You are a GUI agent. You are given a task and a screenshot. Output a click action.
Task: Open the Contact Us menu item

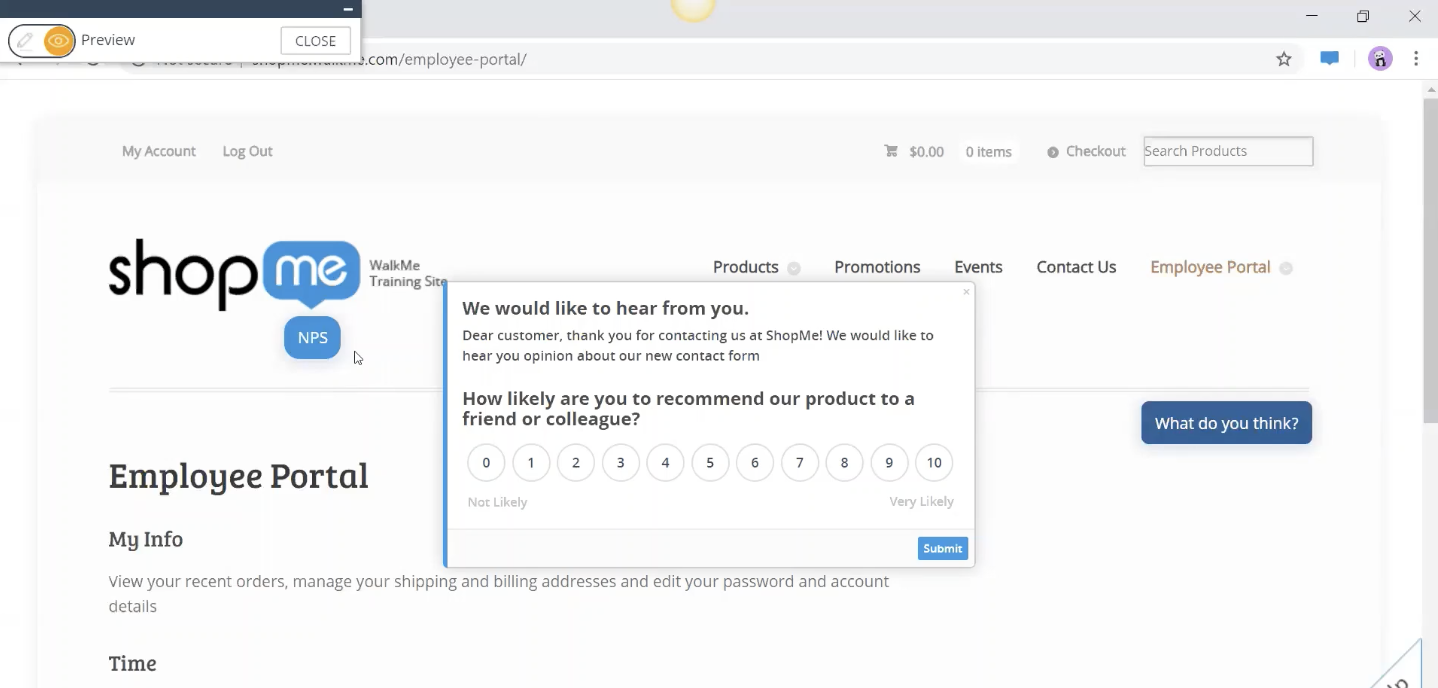point(1076,267)
